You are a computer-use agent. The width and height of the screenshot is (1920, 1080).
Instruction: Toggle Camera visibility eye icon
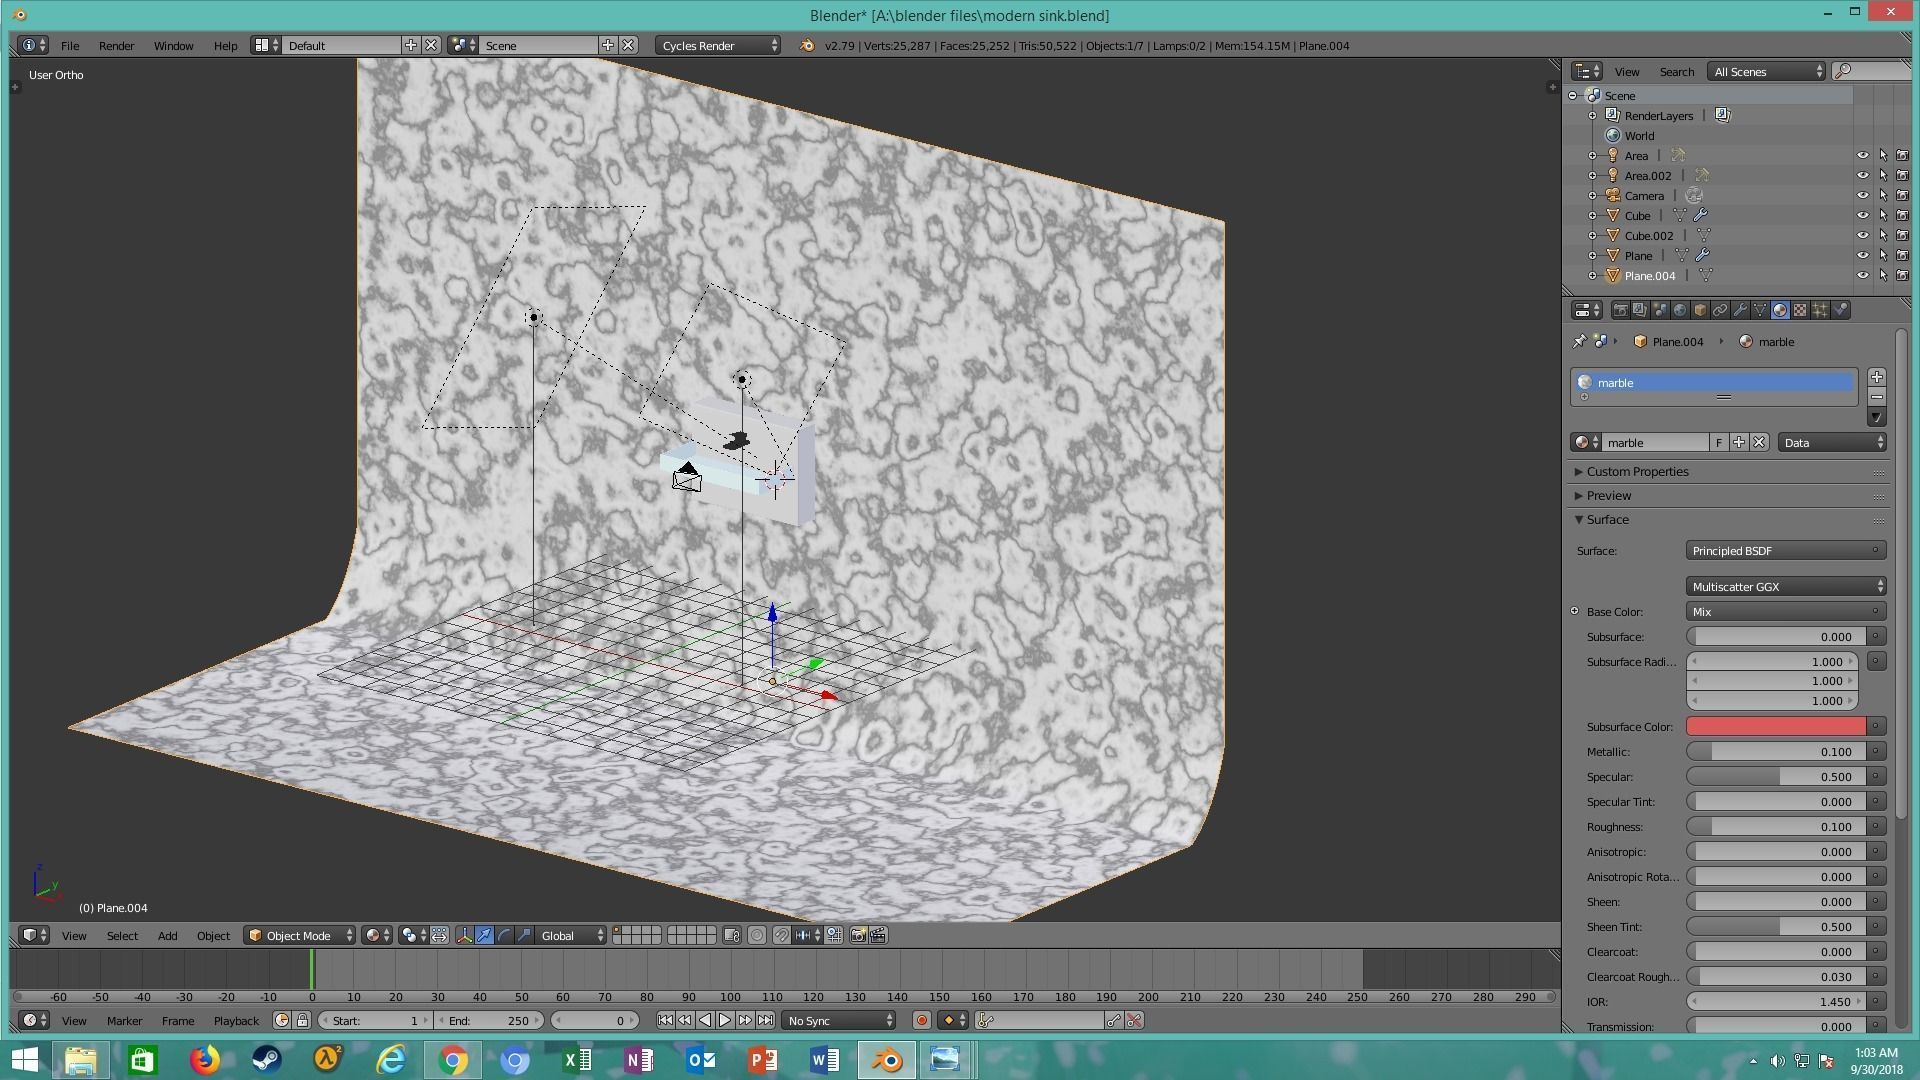[1862, 196]
